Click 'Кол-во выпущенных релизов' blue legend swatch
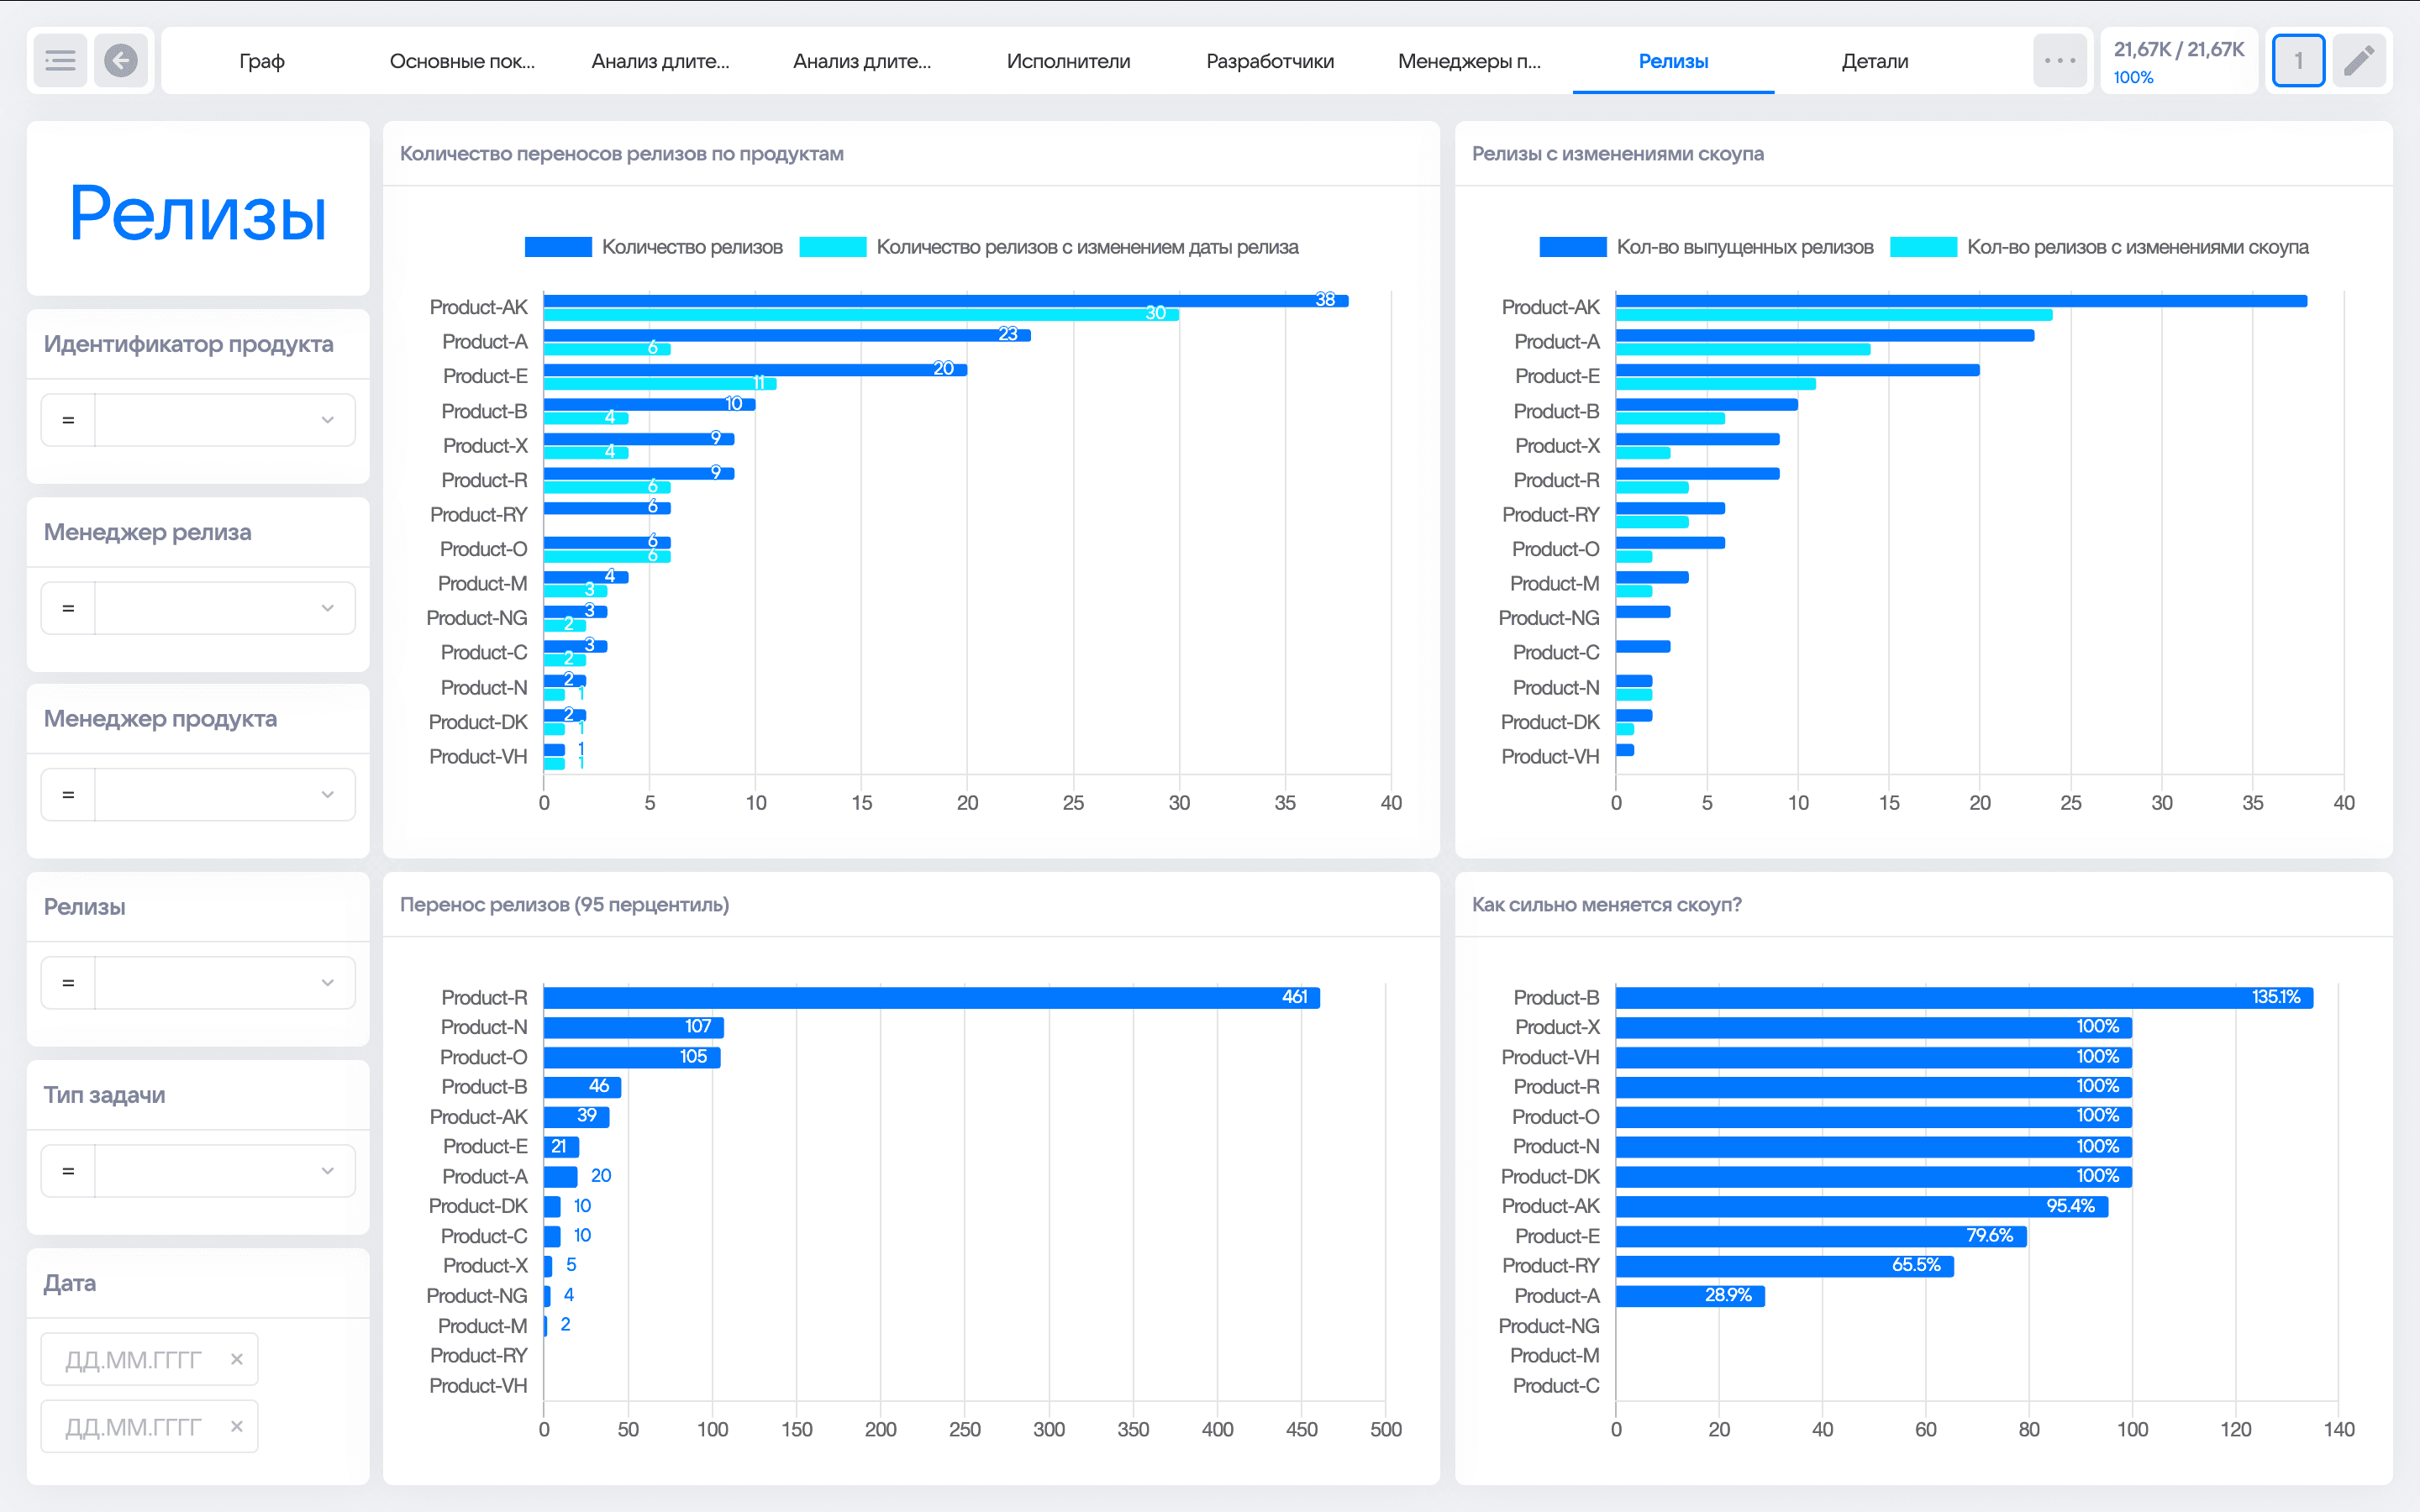 coord(1572,247)
